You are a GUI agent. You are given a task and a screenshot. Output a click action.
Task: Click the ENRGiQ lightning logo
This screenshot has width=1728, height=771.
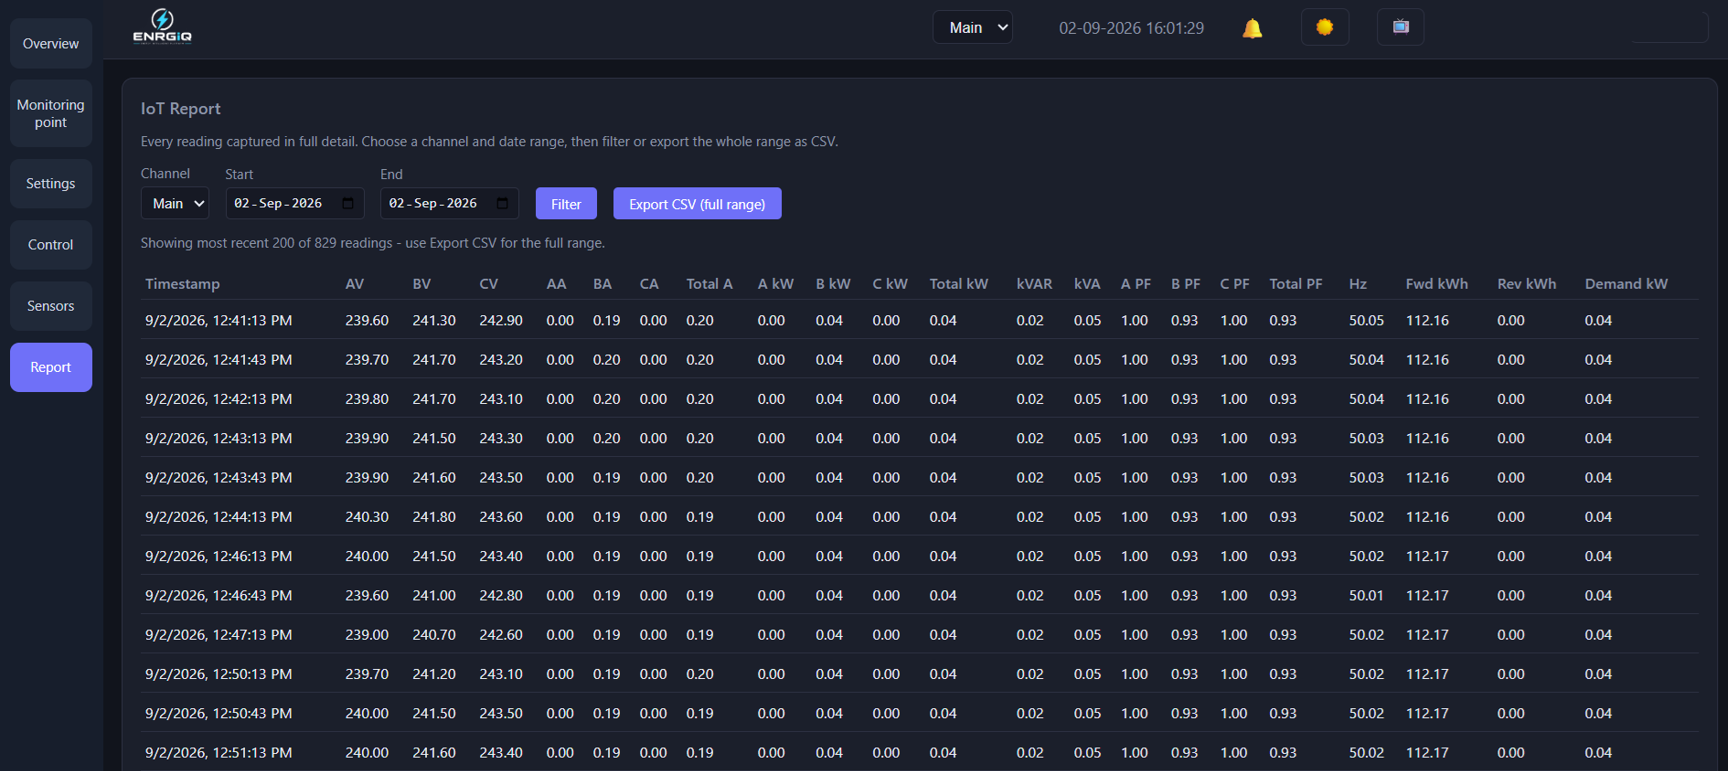click(x=162, y=26)
